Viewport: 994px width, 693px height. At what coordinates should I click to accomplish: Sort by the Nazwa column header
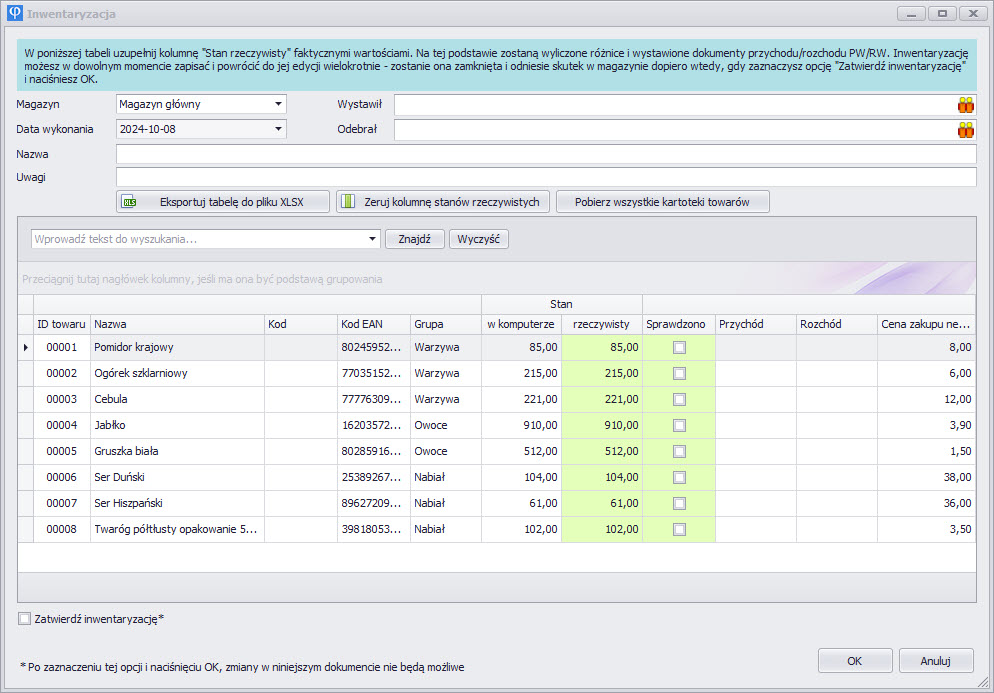click(x=177, y=324)
